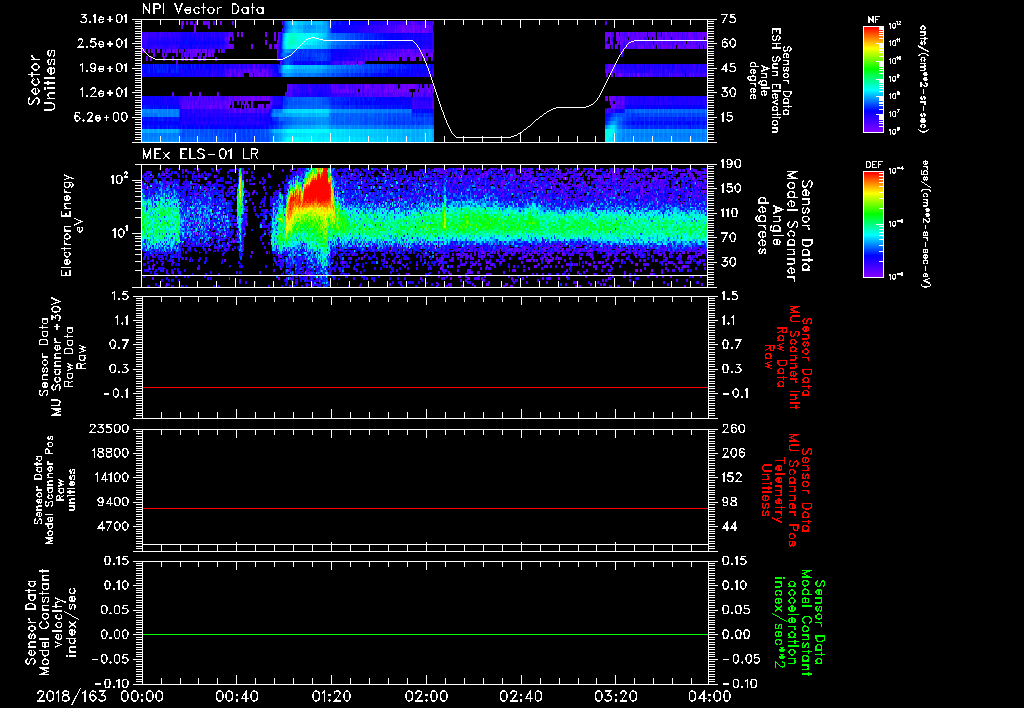
Task: Click the red line in Scanner Pos panel
Action: click(x=424, y=508)
